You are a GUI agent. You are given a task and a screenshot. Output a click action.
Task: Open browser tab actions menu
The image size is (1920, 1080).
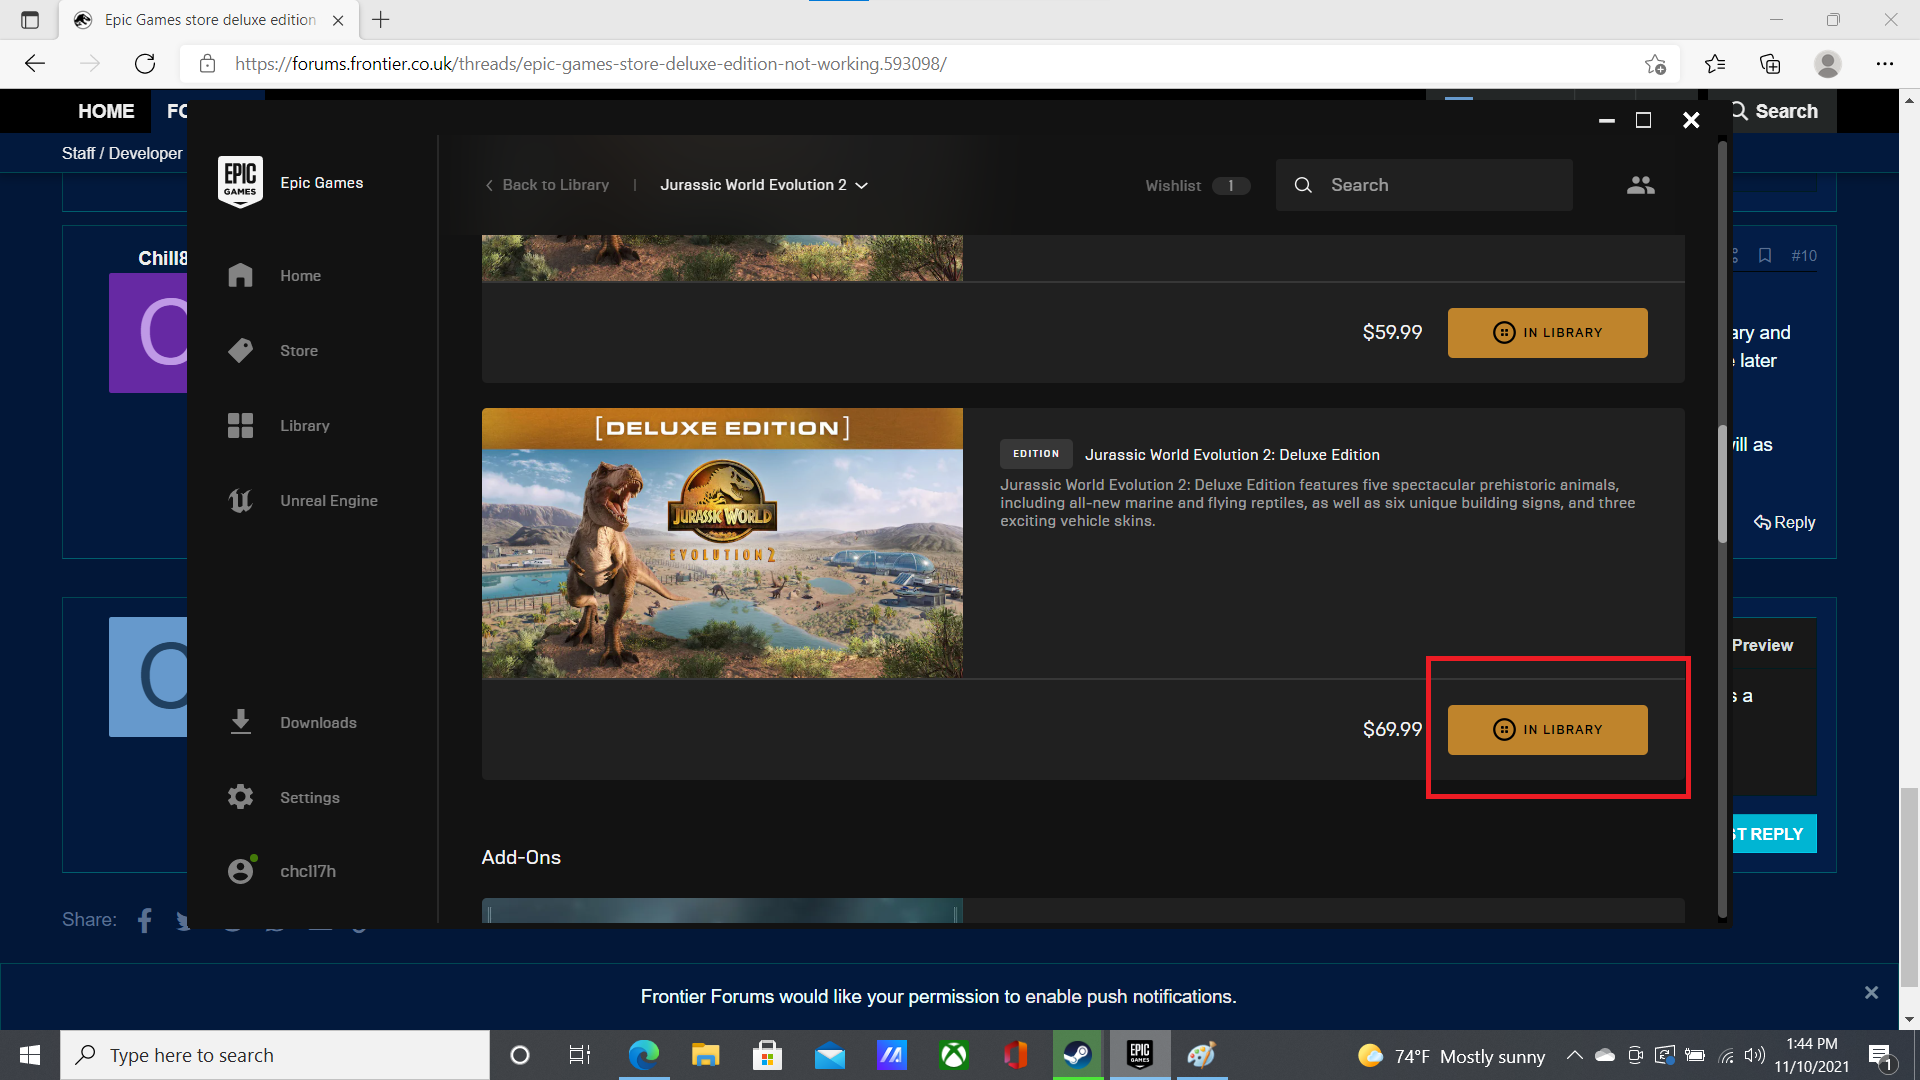[30, 20]
